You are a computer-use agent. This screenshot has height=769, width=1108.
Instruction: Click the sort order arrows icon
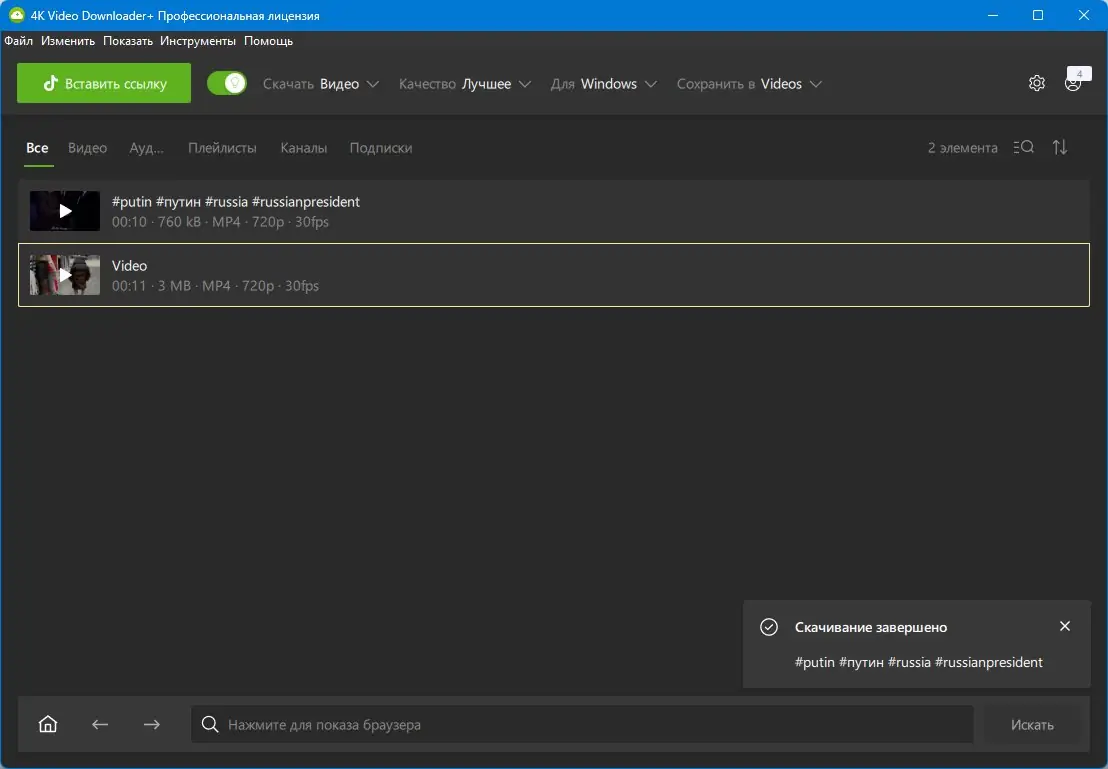(1060, 147)
